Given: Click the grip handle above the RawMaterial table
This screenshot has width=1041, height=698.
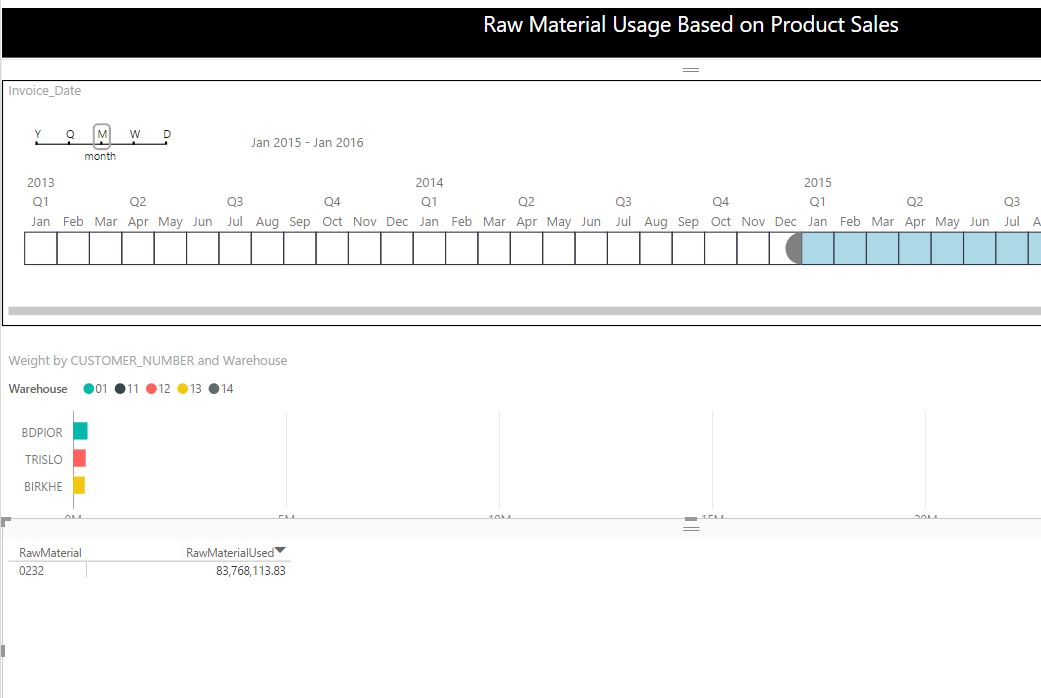Looking at the screenshot, I should coord(691,528).
